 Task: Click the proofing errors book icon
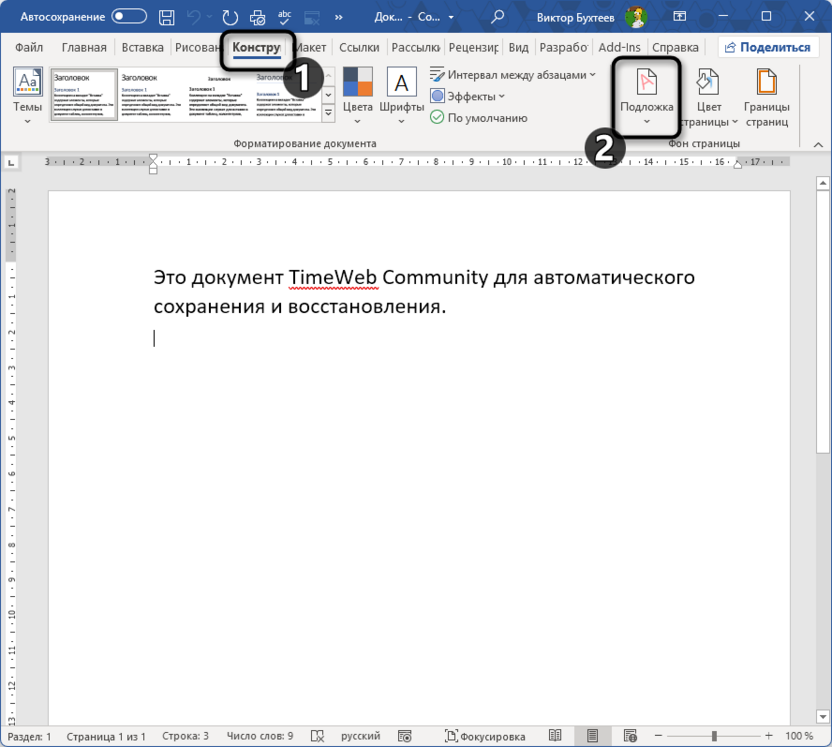pyautogui.click(x=317, y=736)
